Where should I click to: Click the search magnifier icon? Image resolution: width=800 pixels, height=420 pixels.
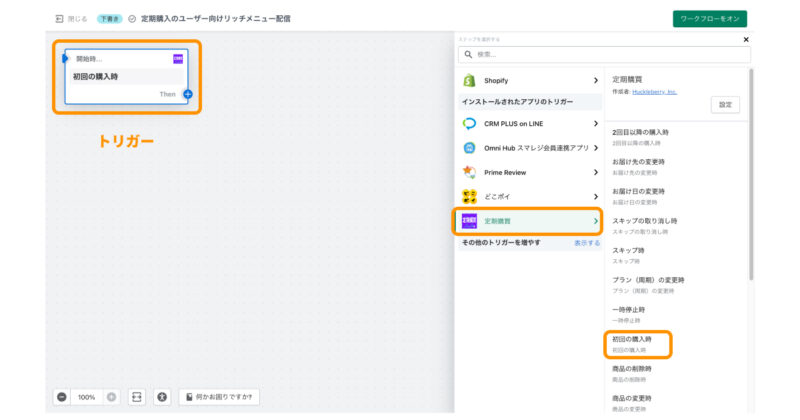click(468, 54)
